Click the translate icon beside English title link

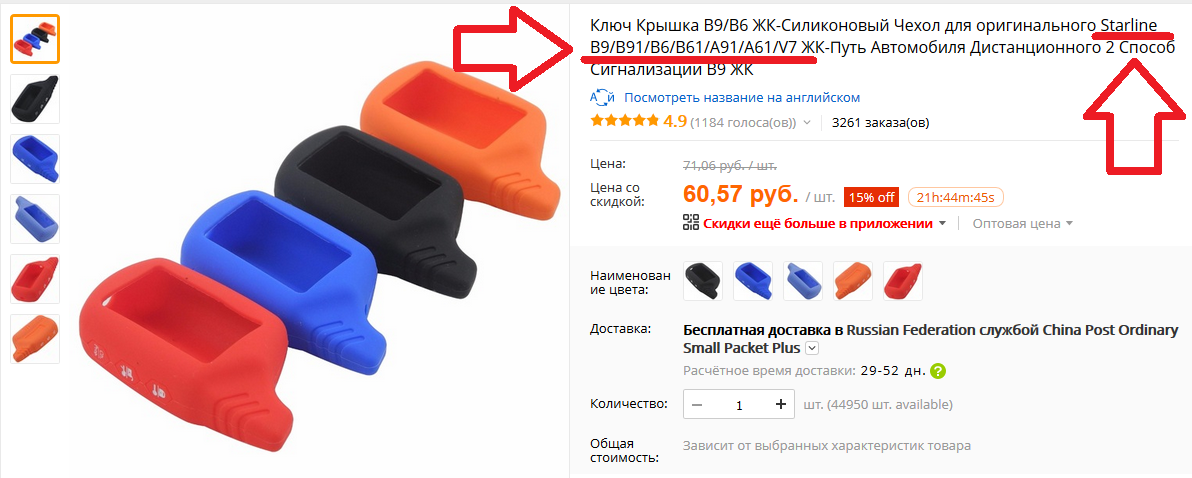603,97
